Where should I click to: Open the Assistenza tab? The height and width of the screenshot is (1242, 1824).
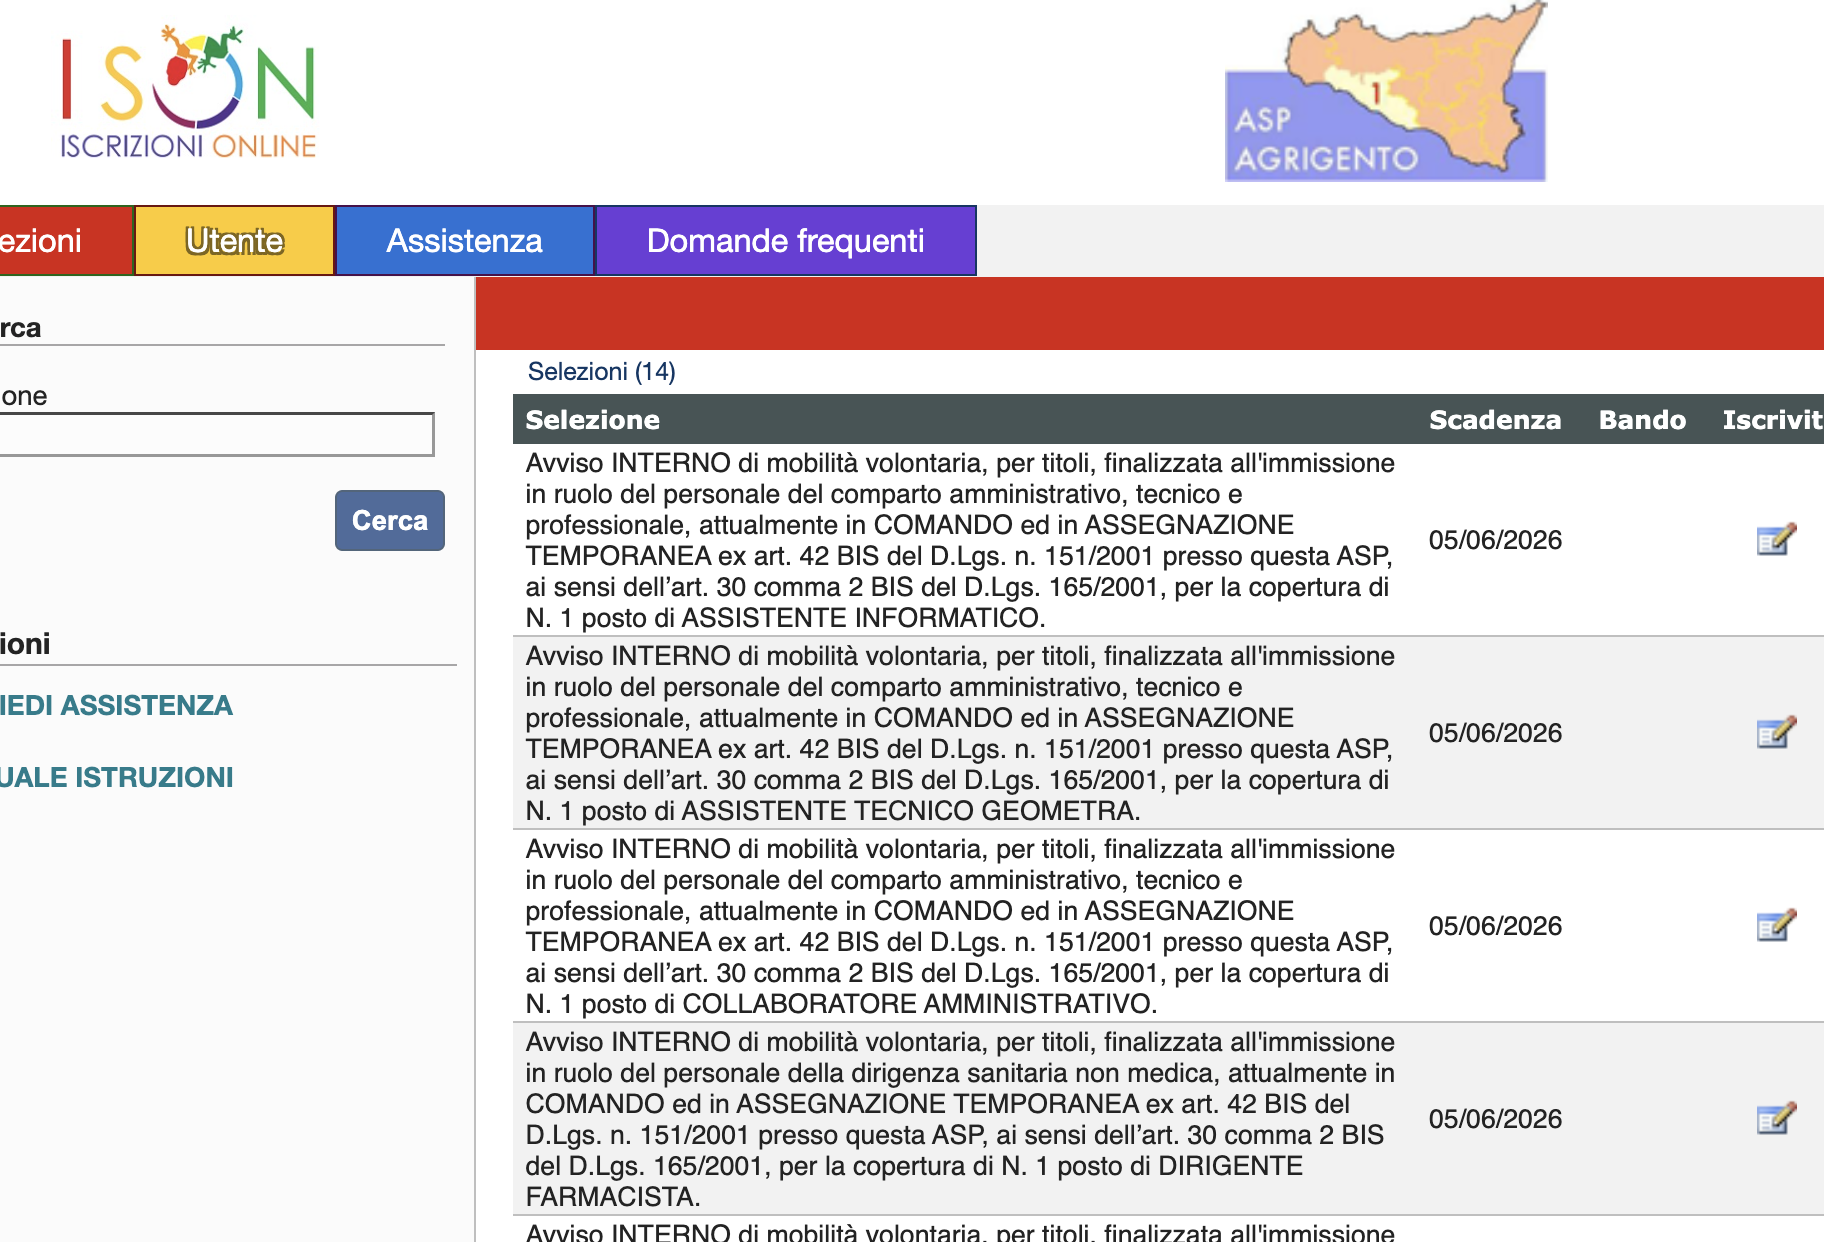click(x=465, y=241)
